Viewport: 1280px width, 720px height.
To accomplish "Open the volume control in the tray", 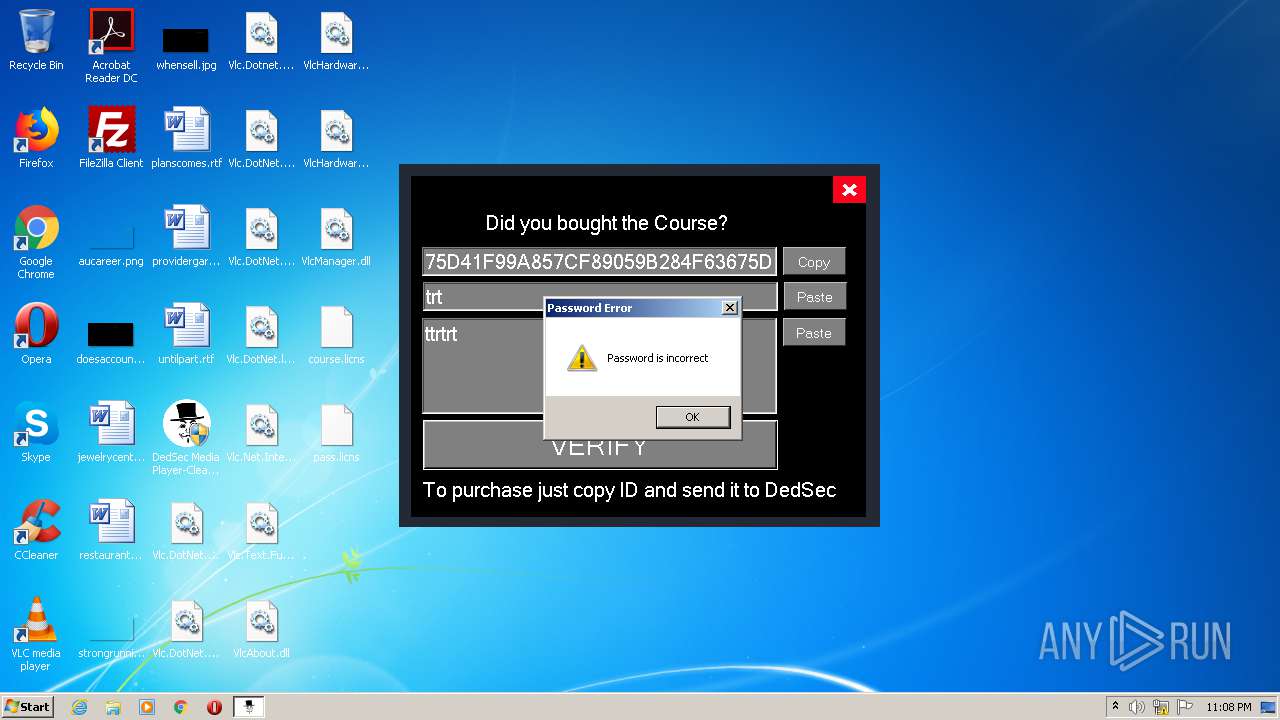I will [1137, 707].
